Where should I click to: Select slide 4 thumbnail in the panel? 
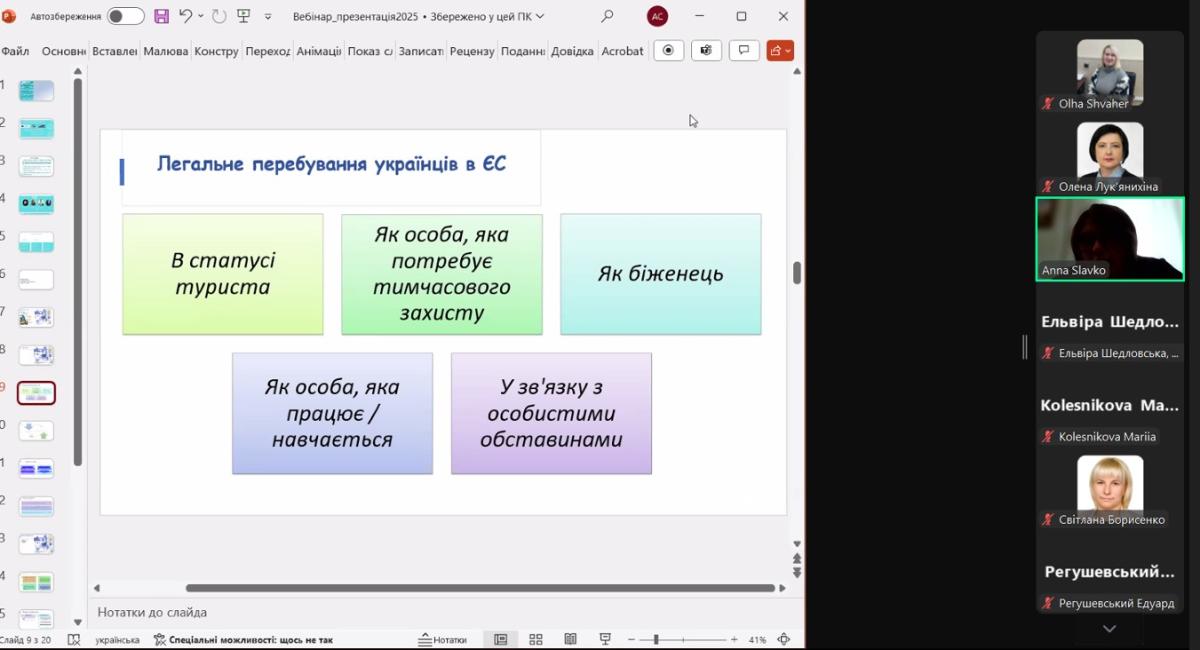click(36, 204)
